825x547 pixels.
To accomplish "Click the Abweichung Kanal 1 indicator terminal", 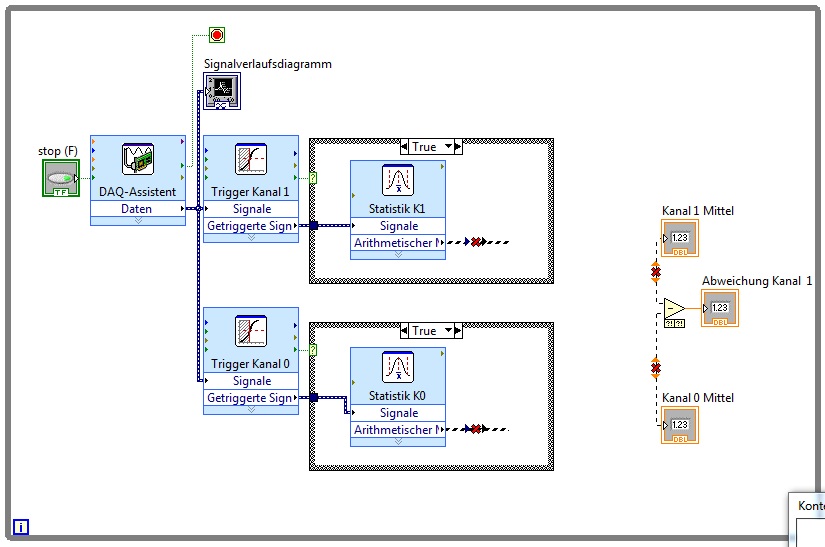I will pos(720,308).
